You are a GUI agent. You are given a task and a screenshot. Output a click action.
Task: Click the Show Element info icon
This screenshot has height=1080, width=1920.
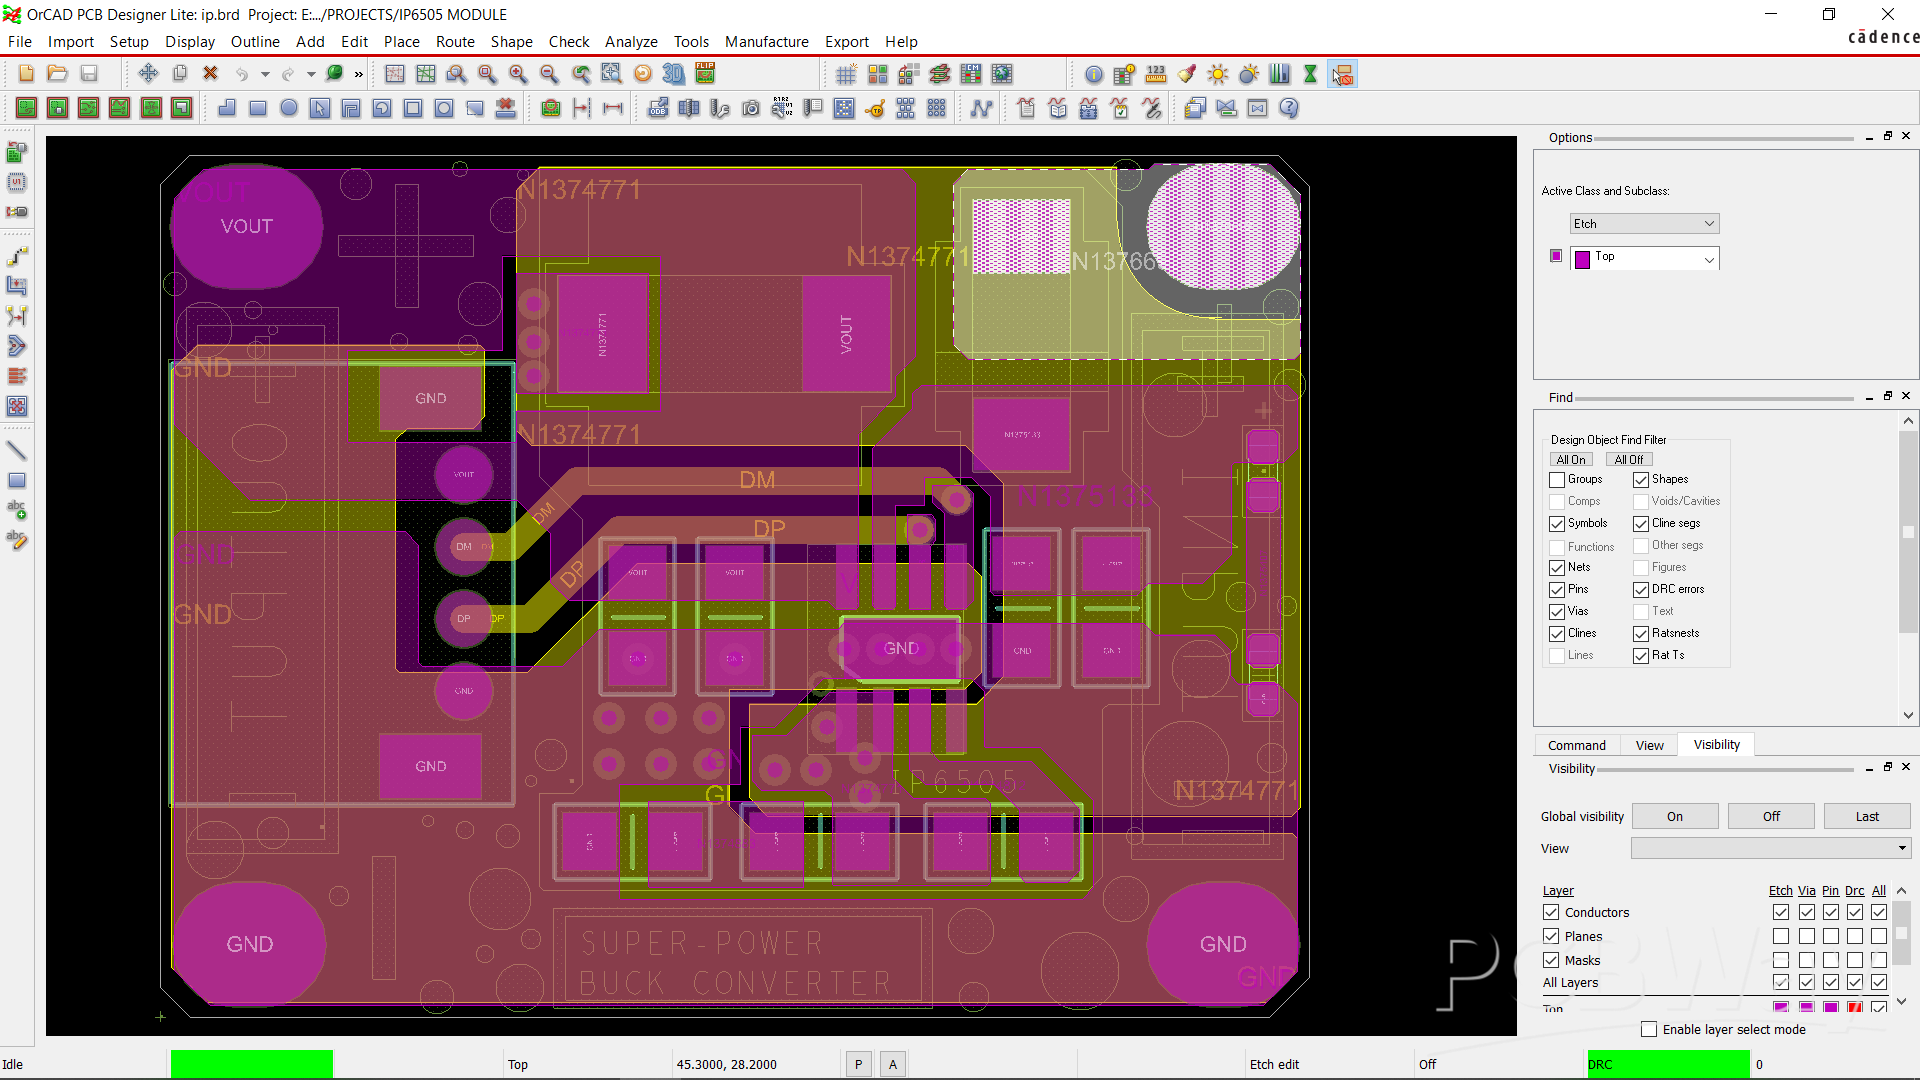pyautogui.click(x=1094, y=74)
